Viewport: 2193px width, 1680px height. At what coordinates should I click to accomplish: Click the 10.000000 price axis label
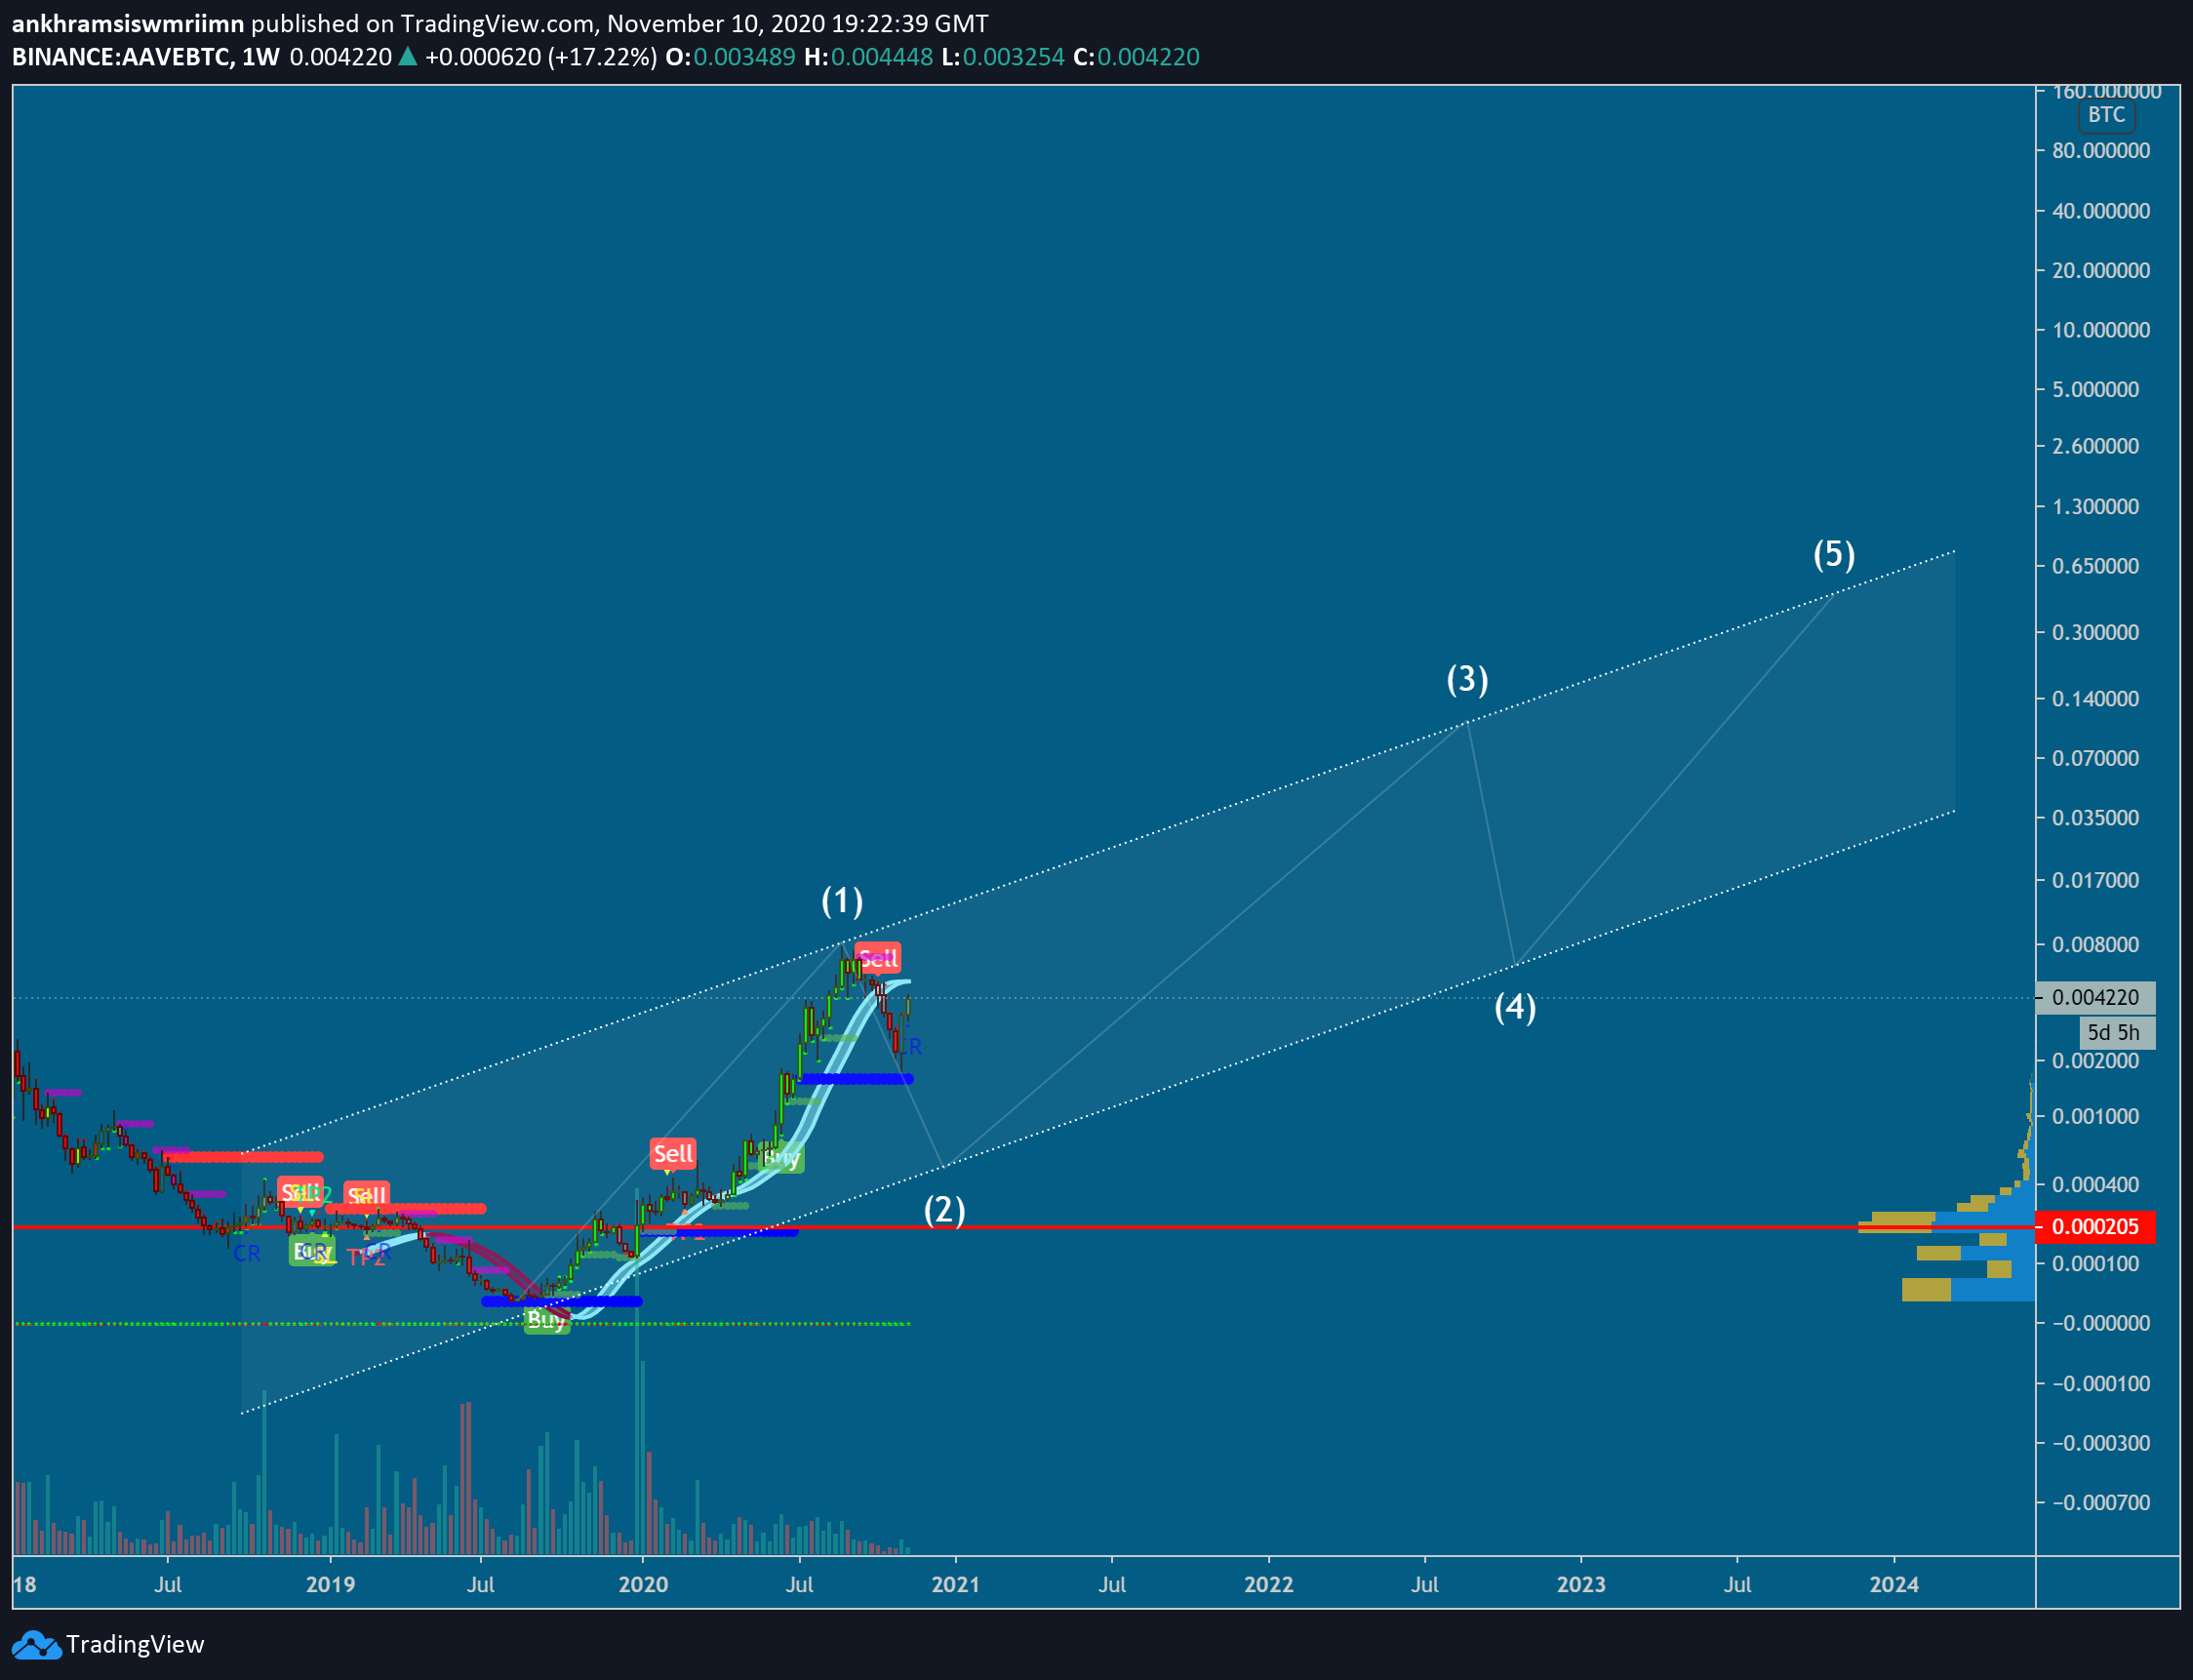(2101, 330)
